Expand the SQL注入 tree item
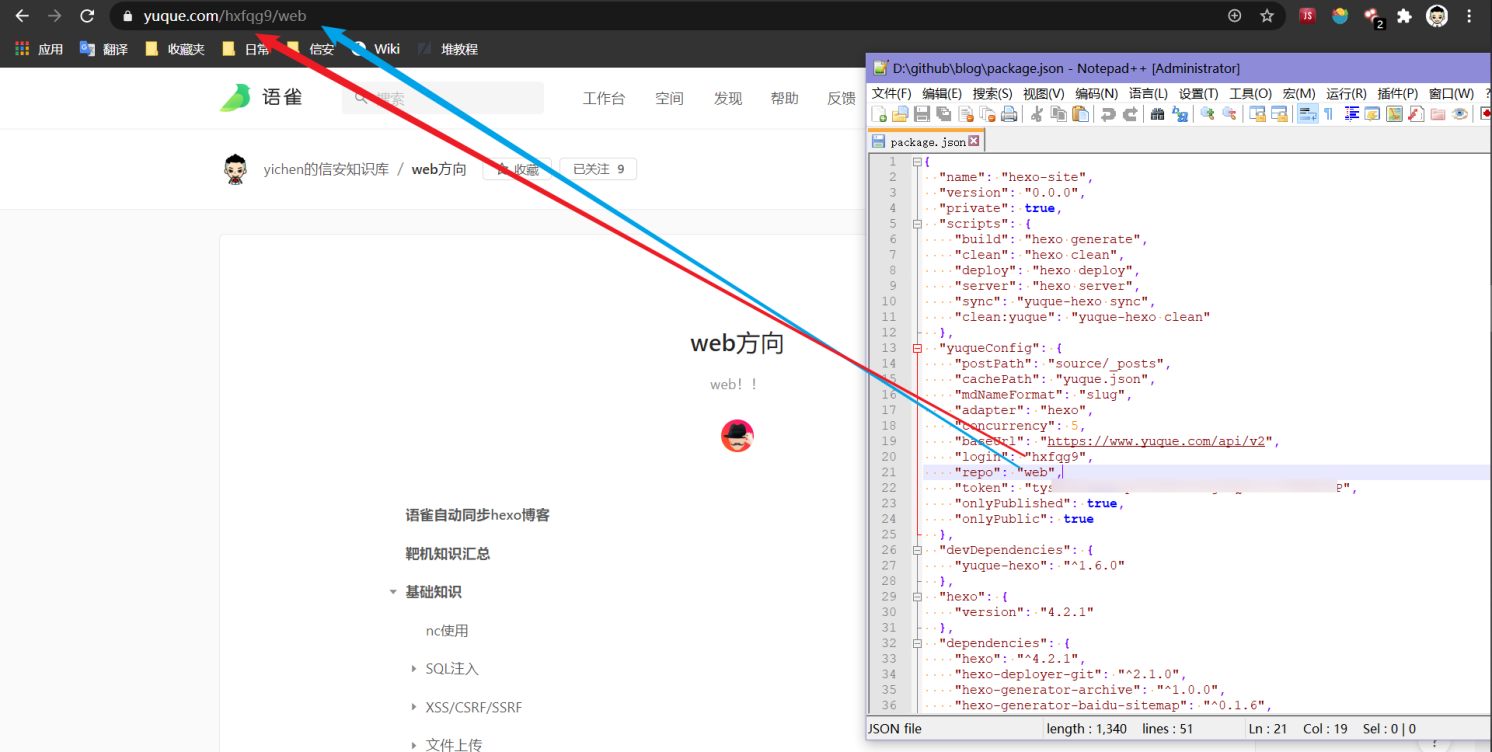This screenshot has width=1492, height=752. (x=414, y=669)
